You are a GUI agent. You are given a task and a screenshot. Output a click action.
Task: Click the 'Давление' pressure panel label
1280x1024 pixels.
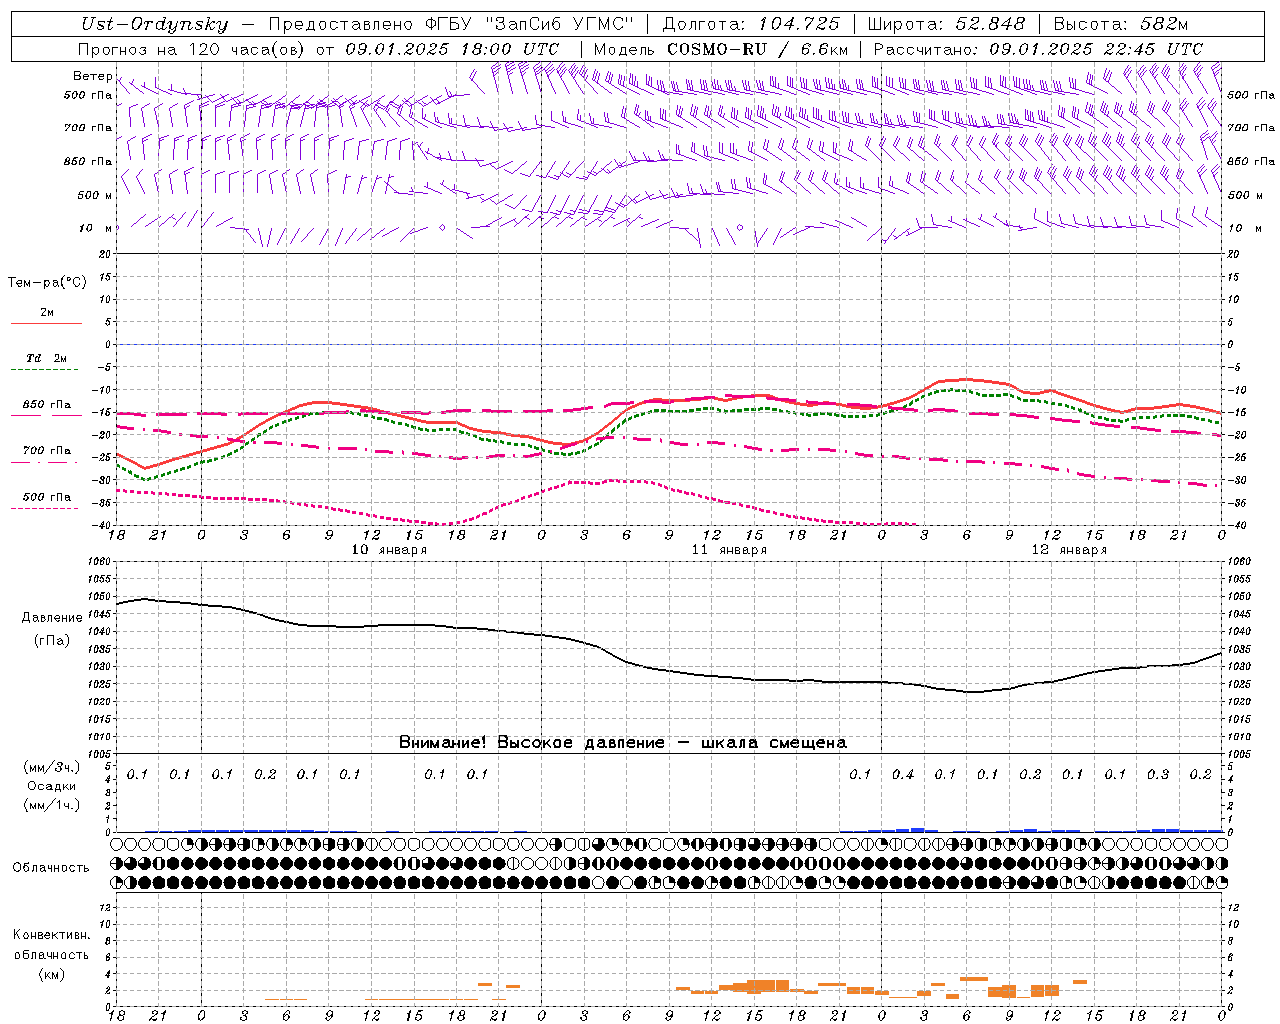point(52,618)
